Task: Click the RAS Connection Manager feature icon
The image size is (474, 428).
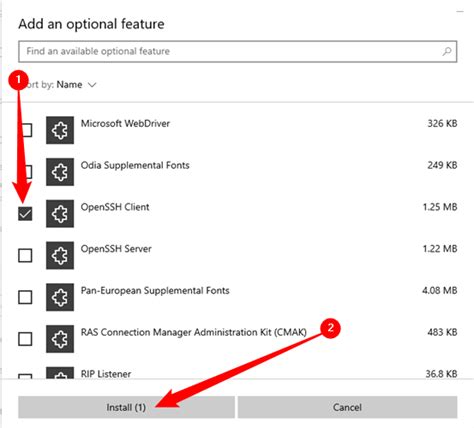Action: coord(60,339)
